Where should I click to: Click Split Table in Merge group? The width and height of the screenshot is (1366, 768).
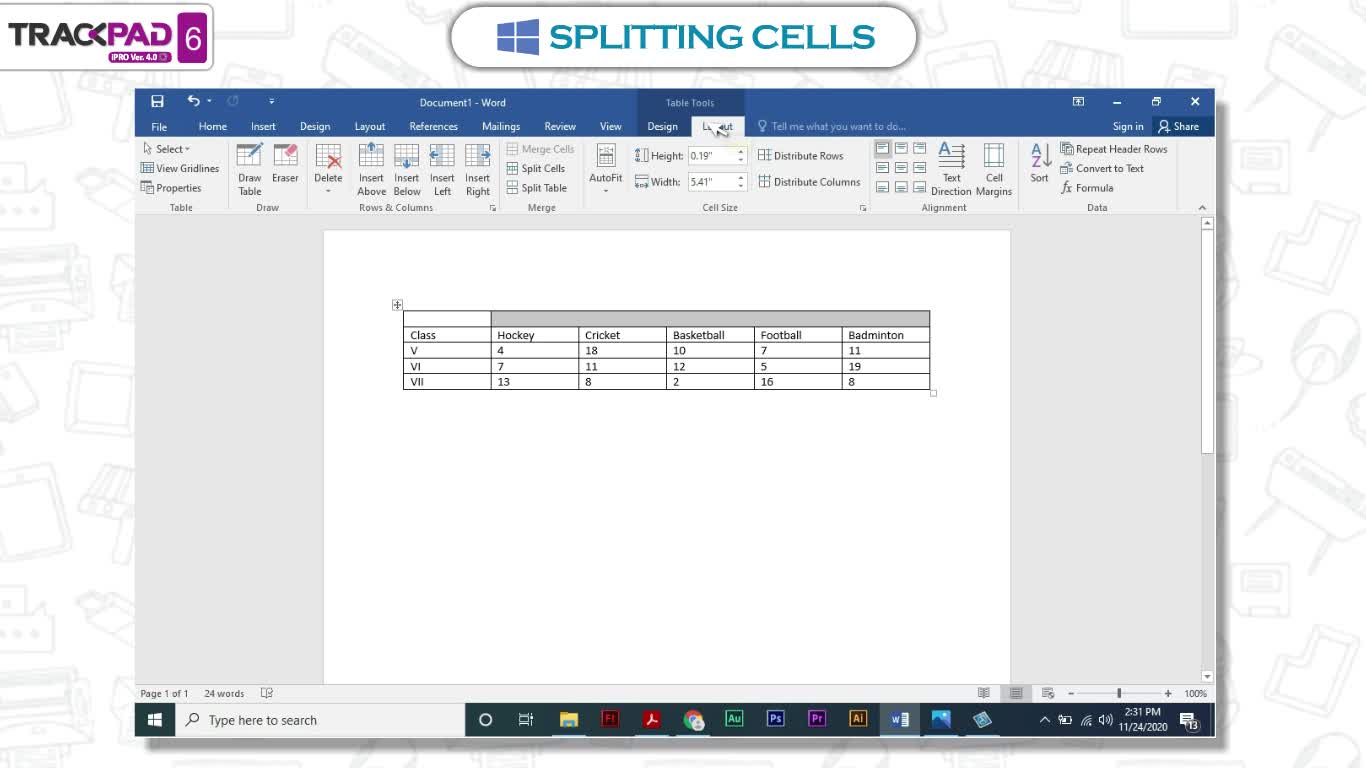coord(537,187)
